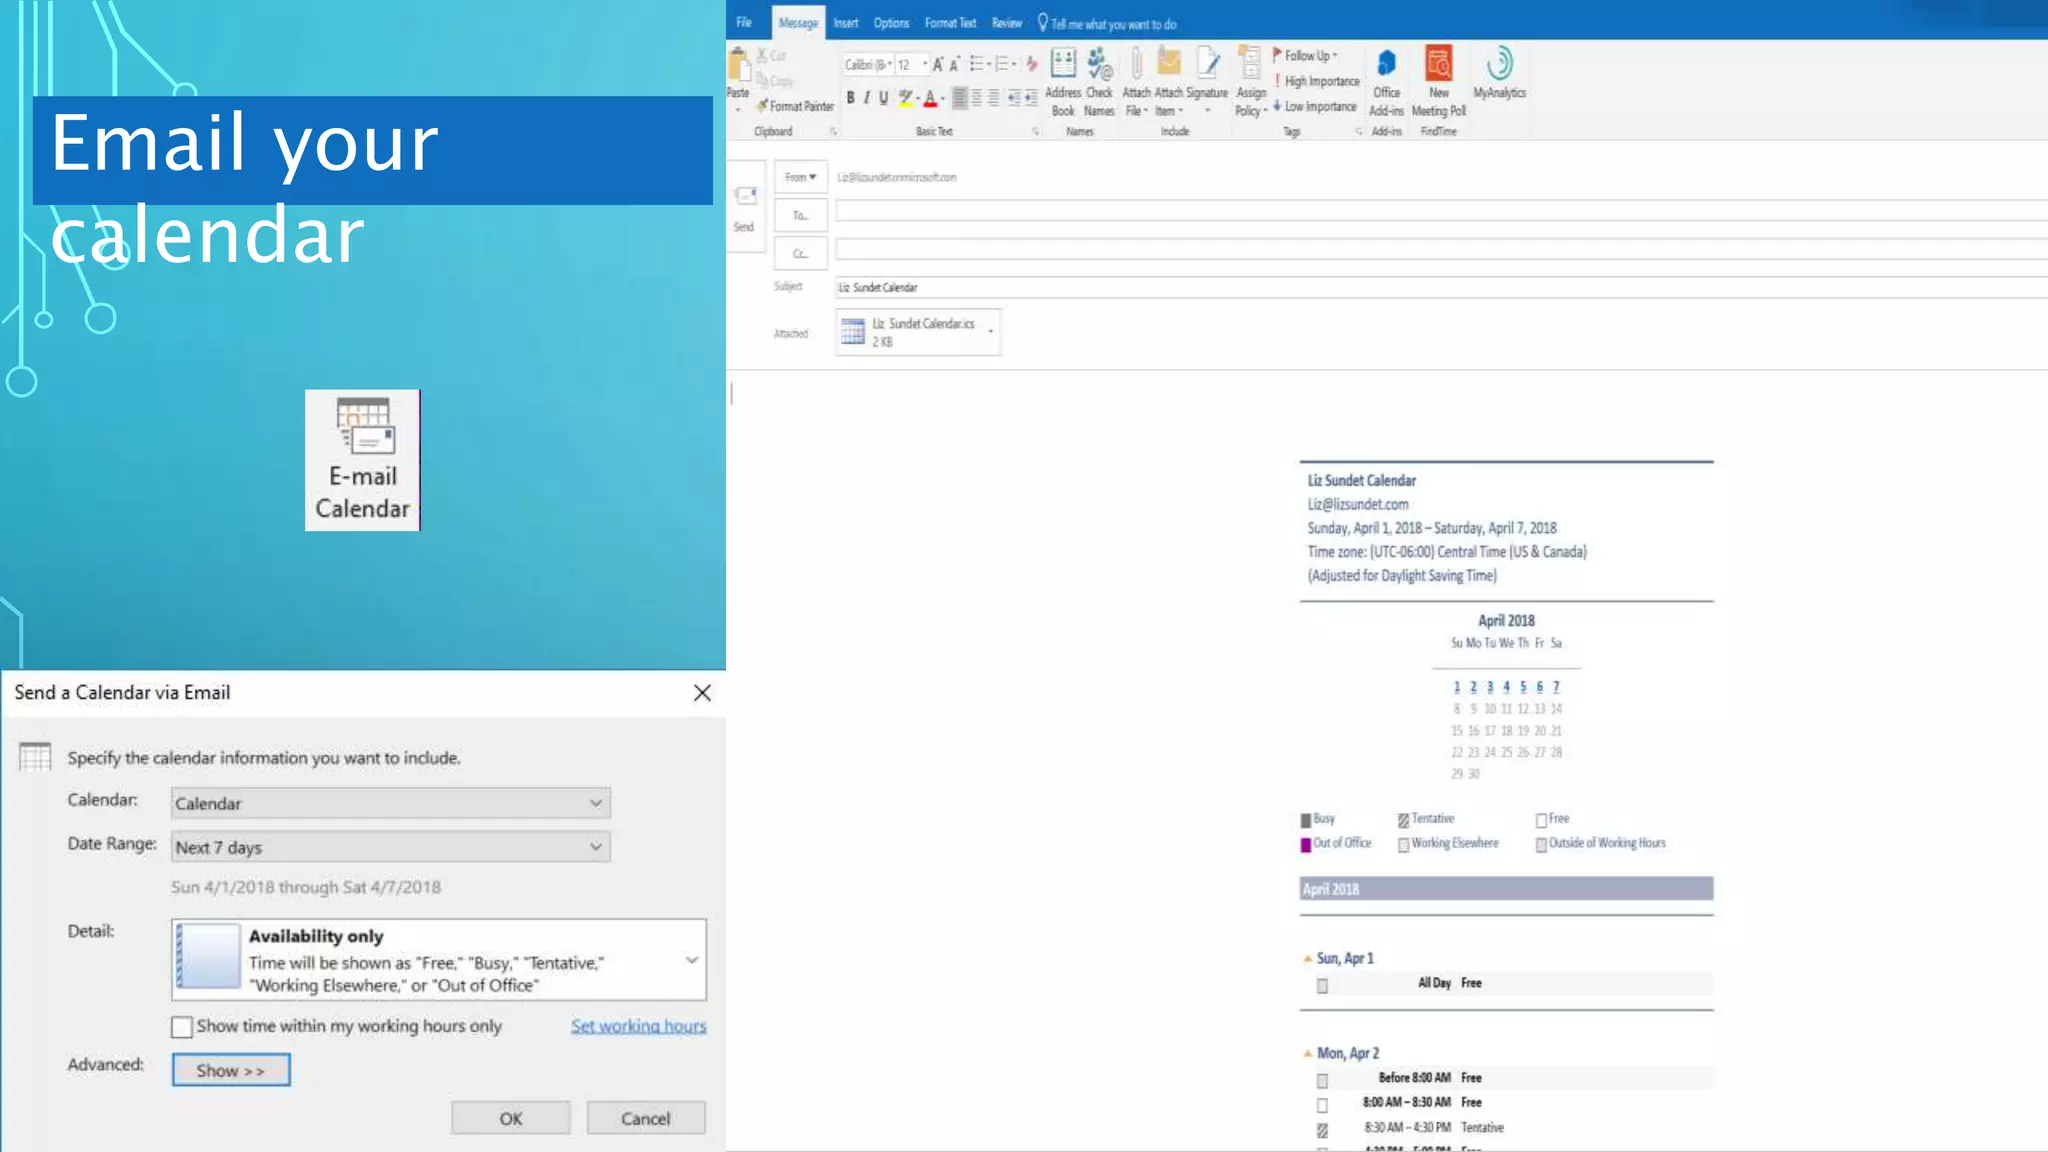Click into the To recipient field

(x=1440, y=211)
